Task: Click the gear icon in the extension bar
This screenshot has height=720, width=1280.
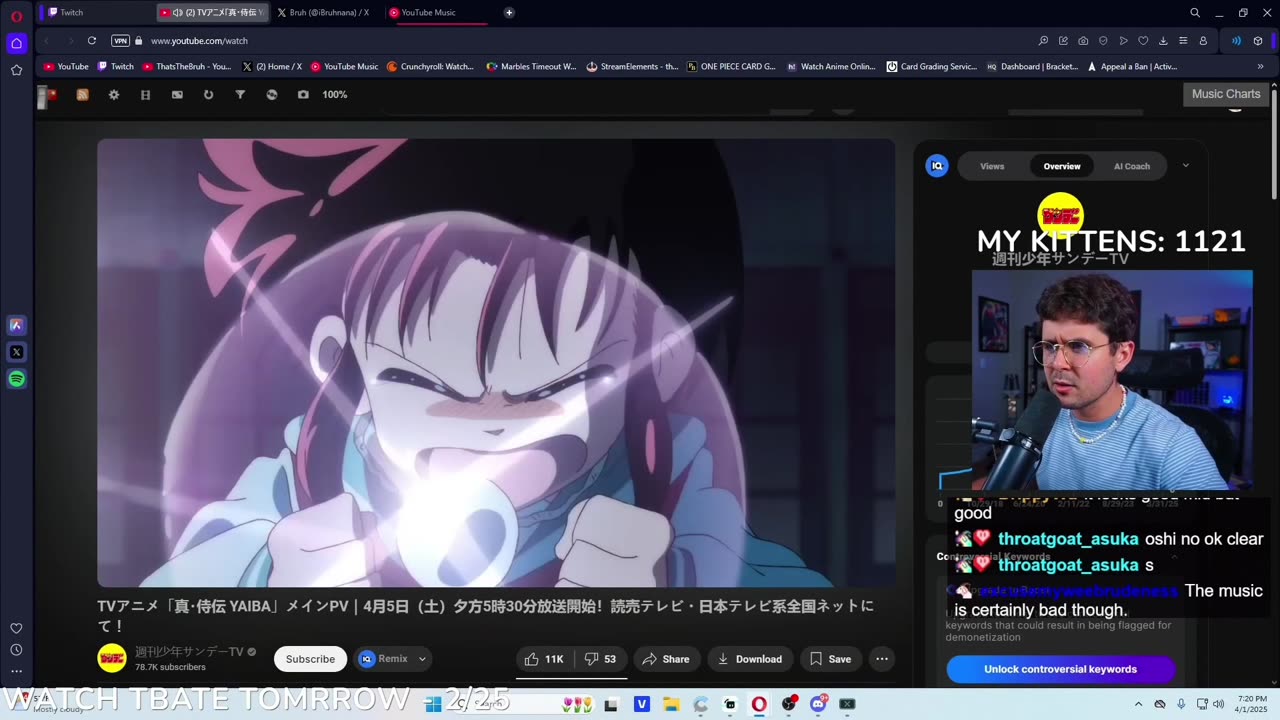Action: click(114, 95)
